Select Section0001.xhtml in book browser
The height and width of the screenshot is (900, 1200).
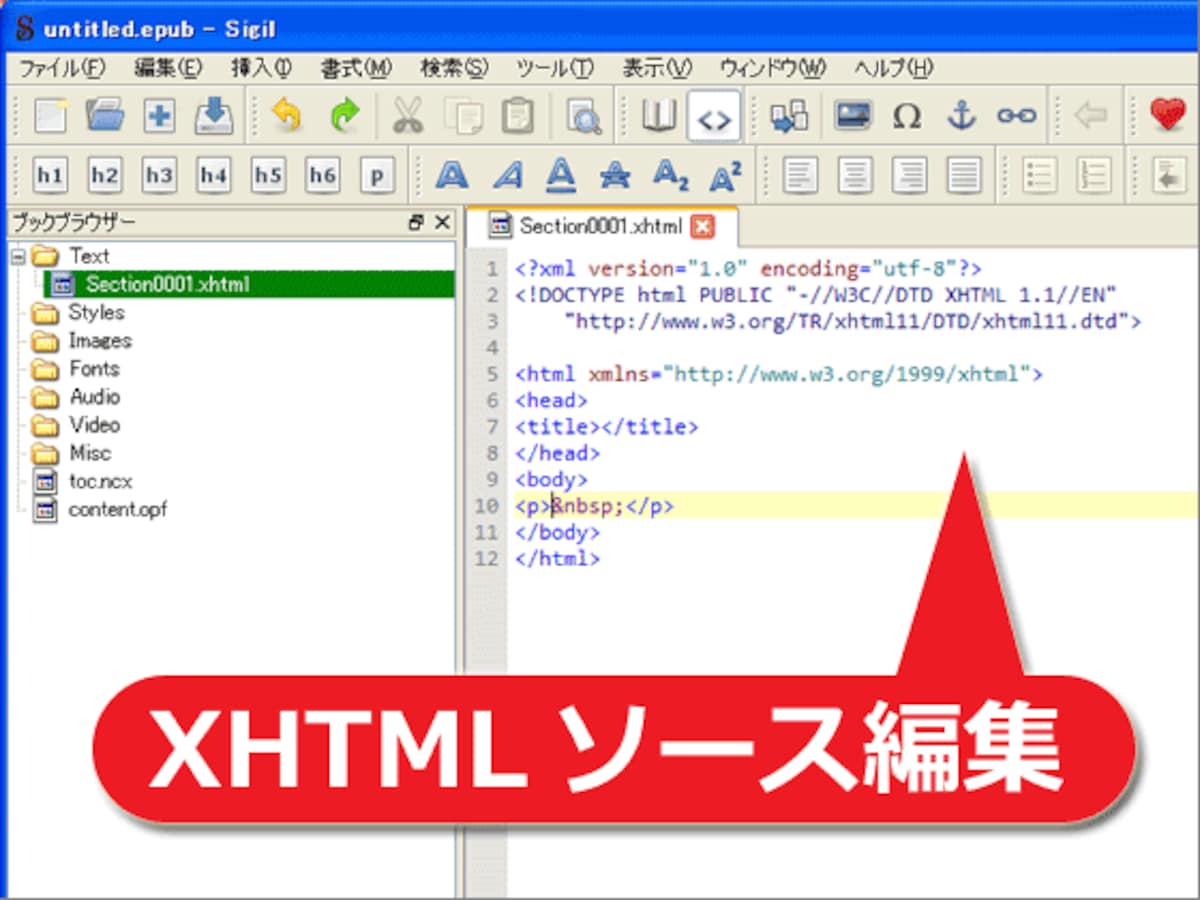[x=168, y=284]
